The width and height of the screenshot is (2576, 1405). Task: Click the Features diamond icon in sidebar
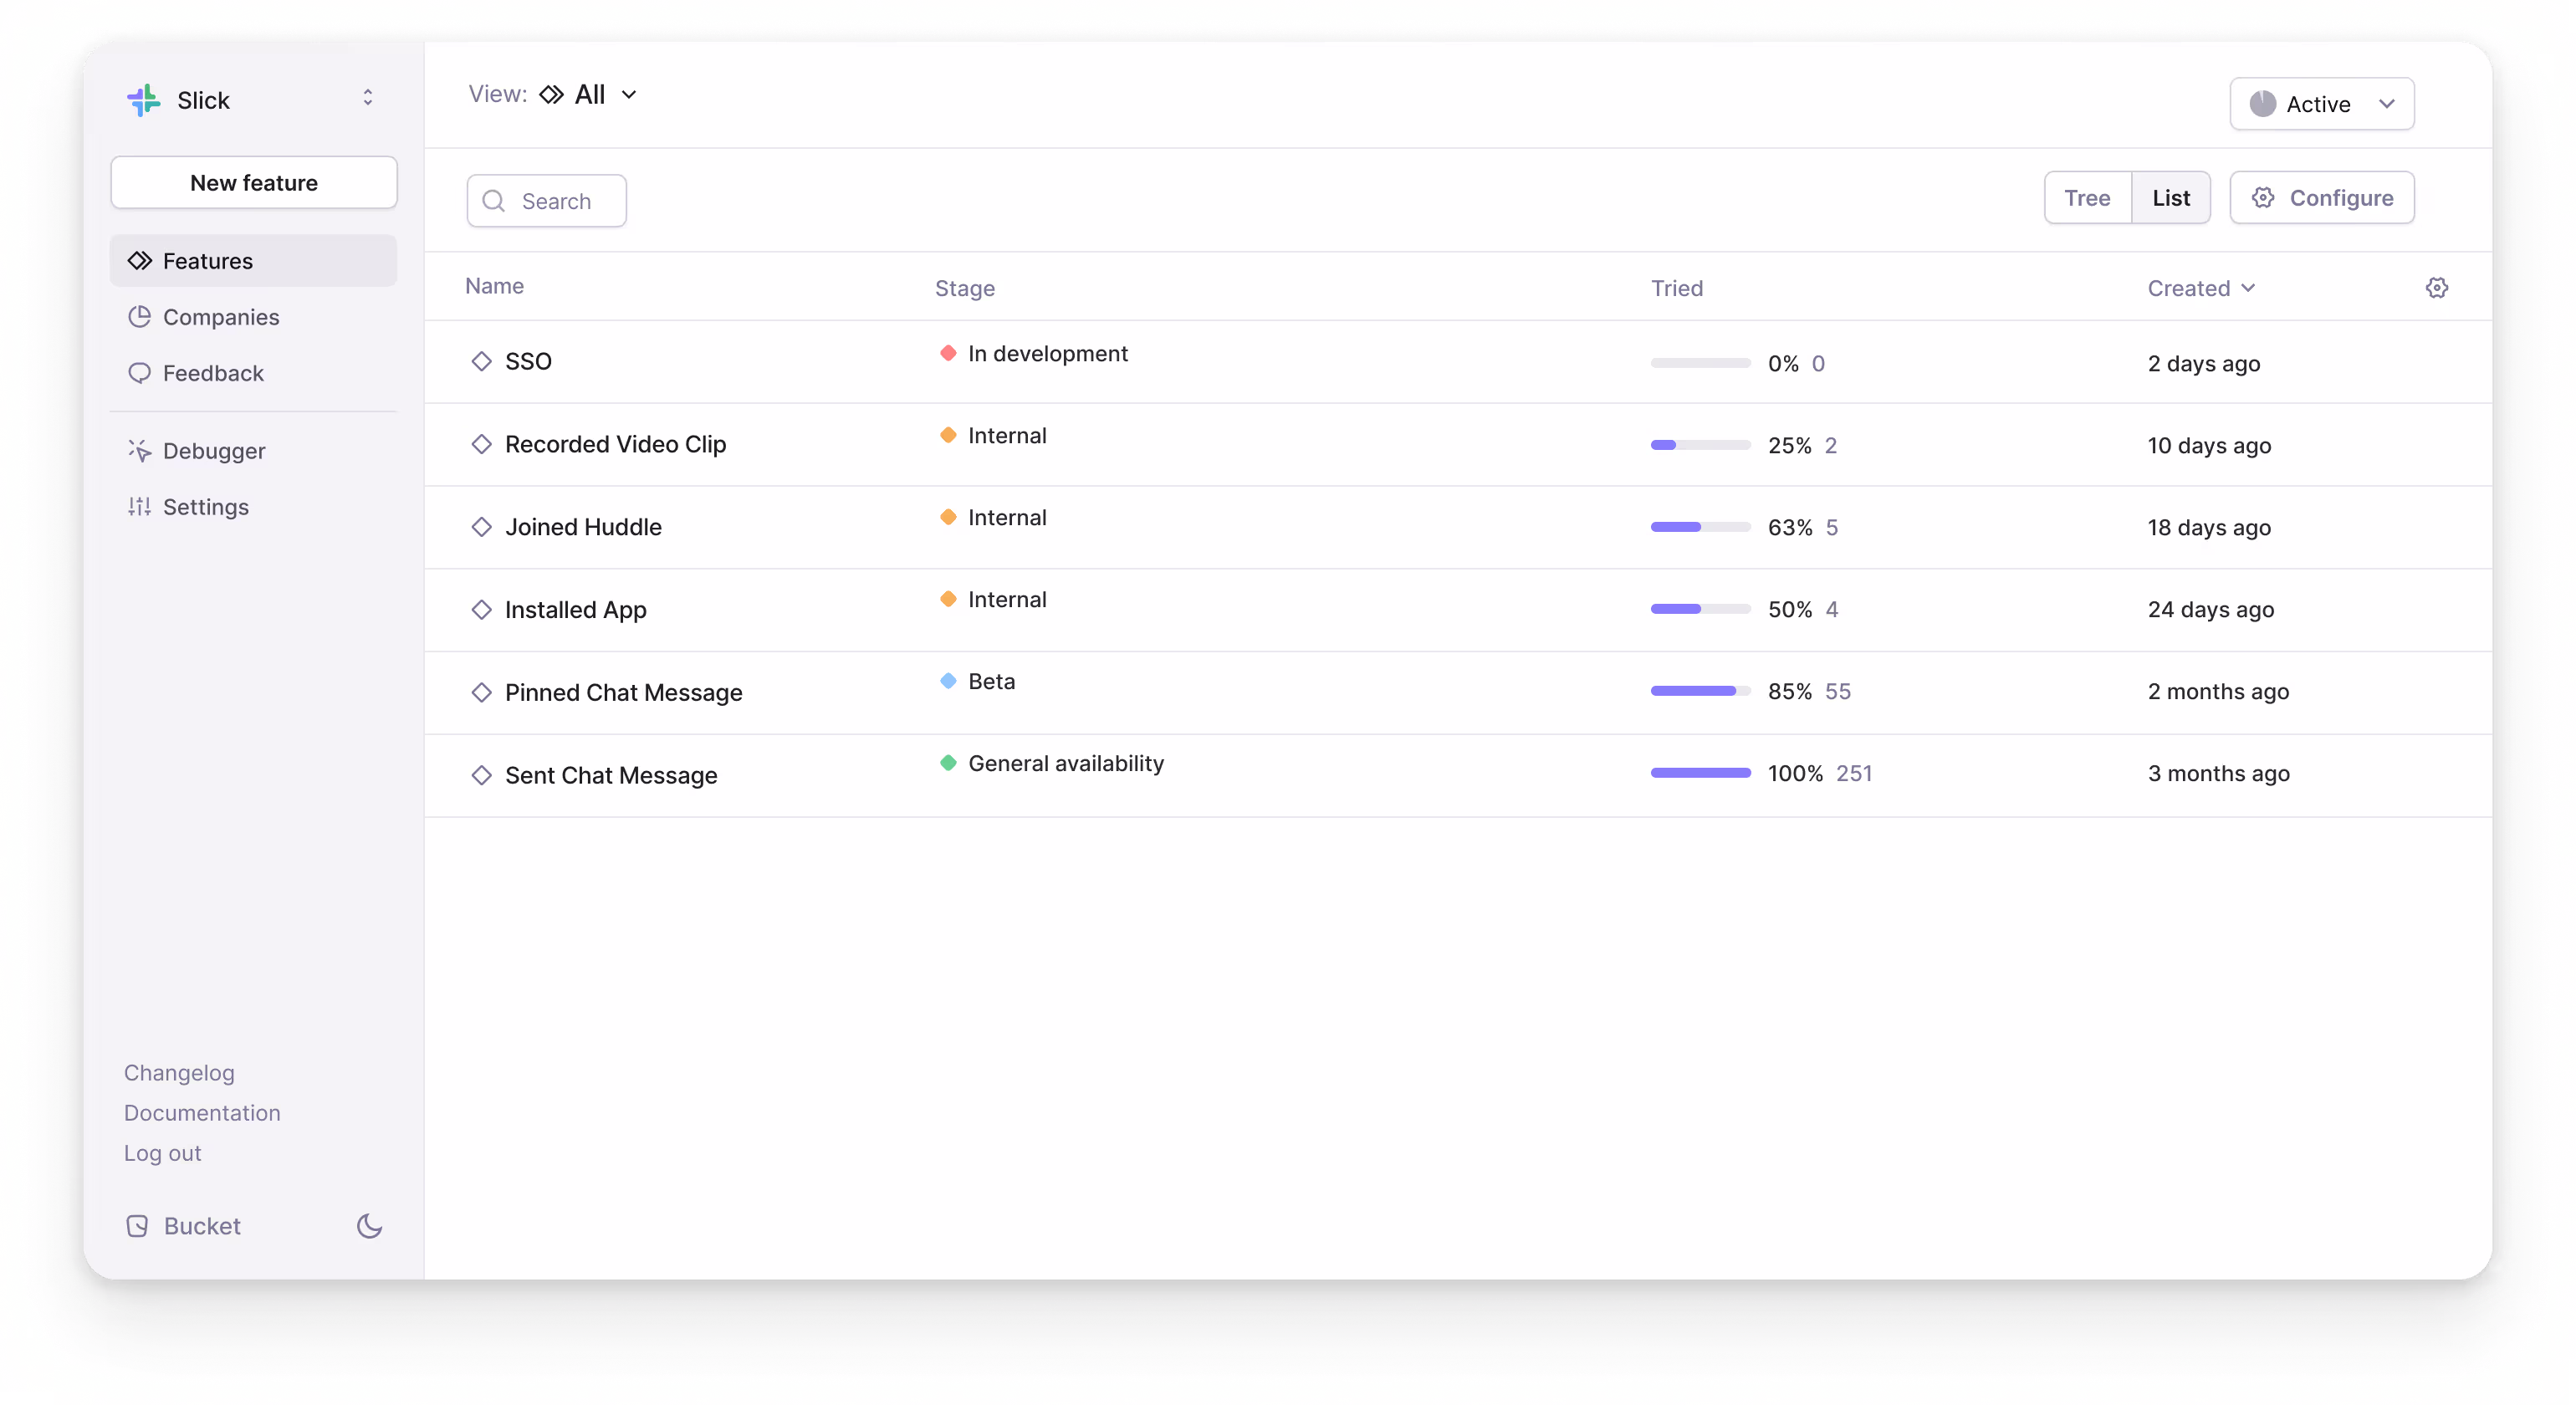(x=139, y=261)
